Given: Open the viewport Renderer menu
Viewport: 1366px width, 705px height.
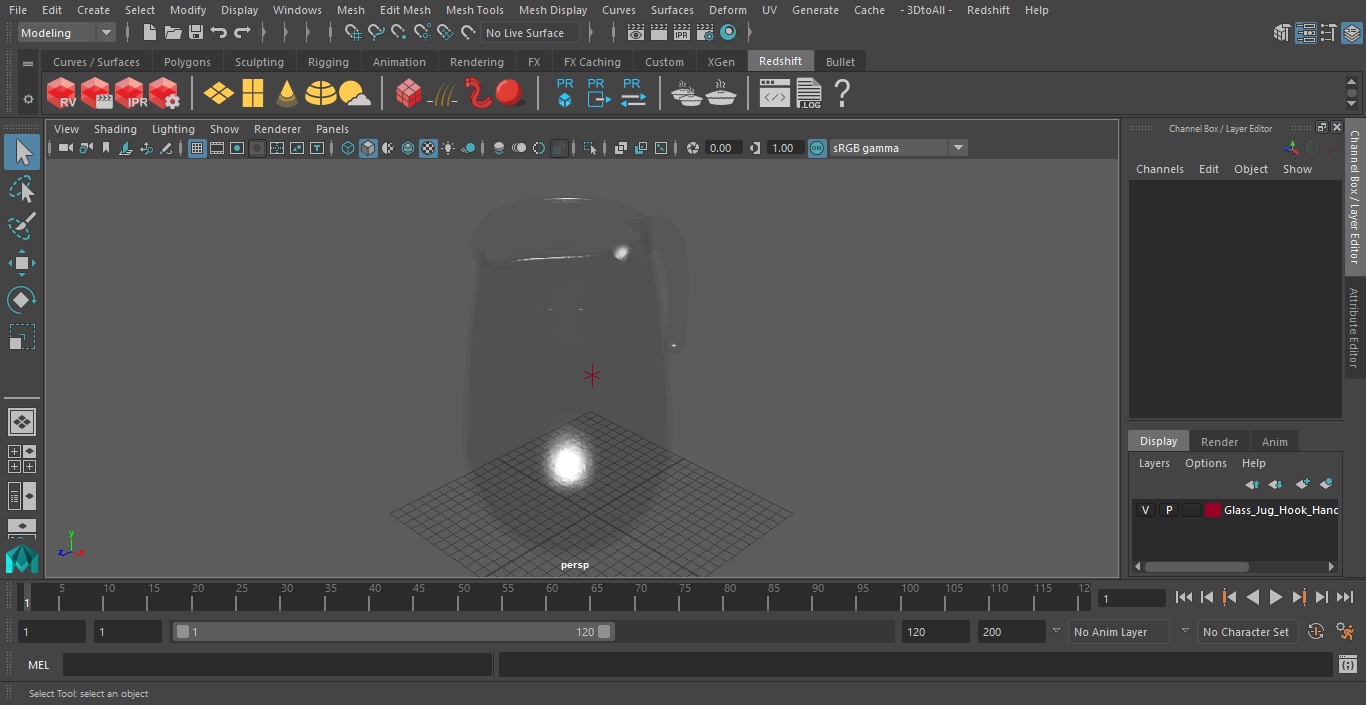Looking at the screenshot, I should (277, 129).
